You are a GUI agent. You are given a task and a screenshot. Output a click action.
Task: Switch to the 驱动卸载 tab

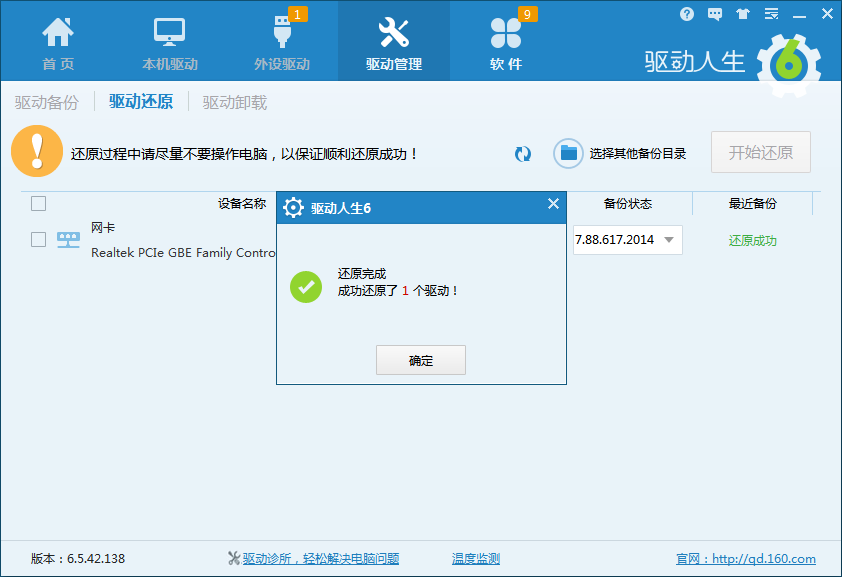click(235, 102)
